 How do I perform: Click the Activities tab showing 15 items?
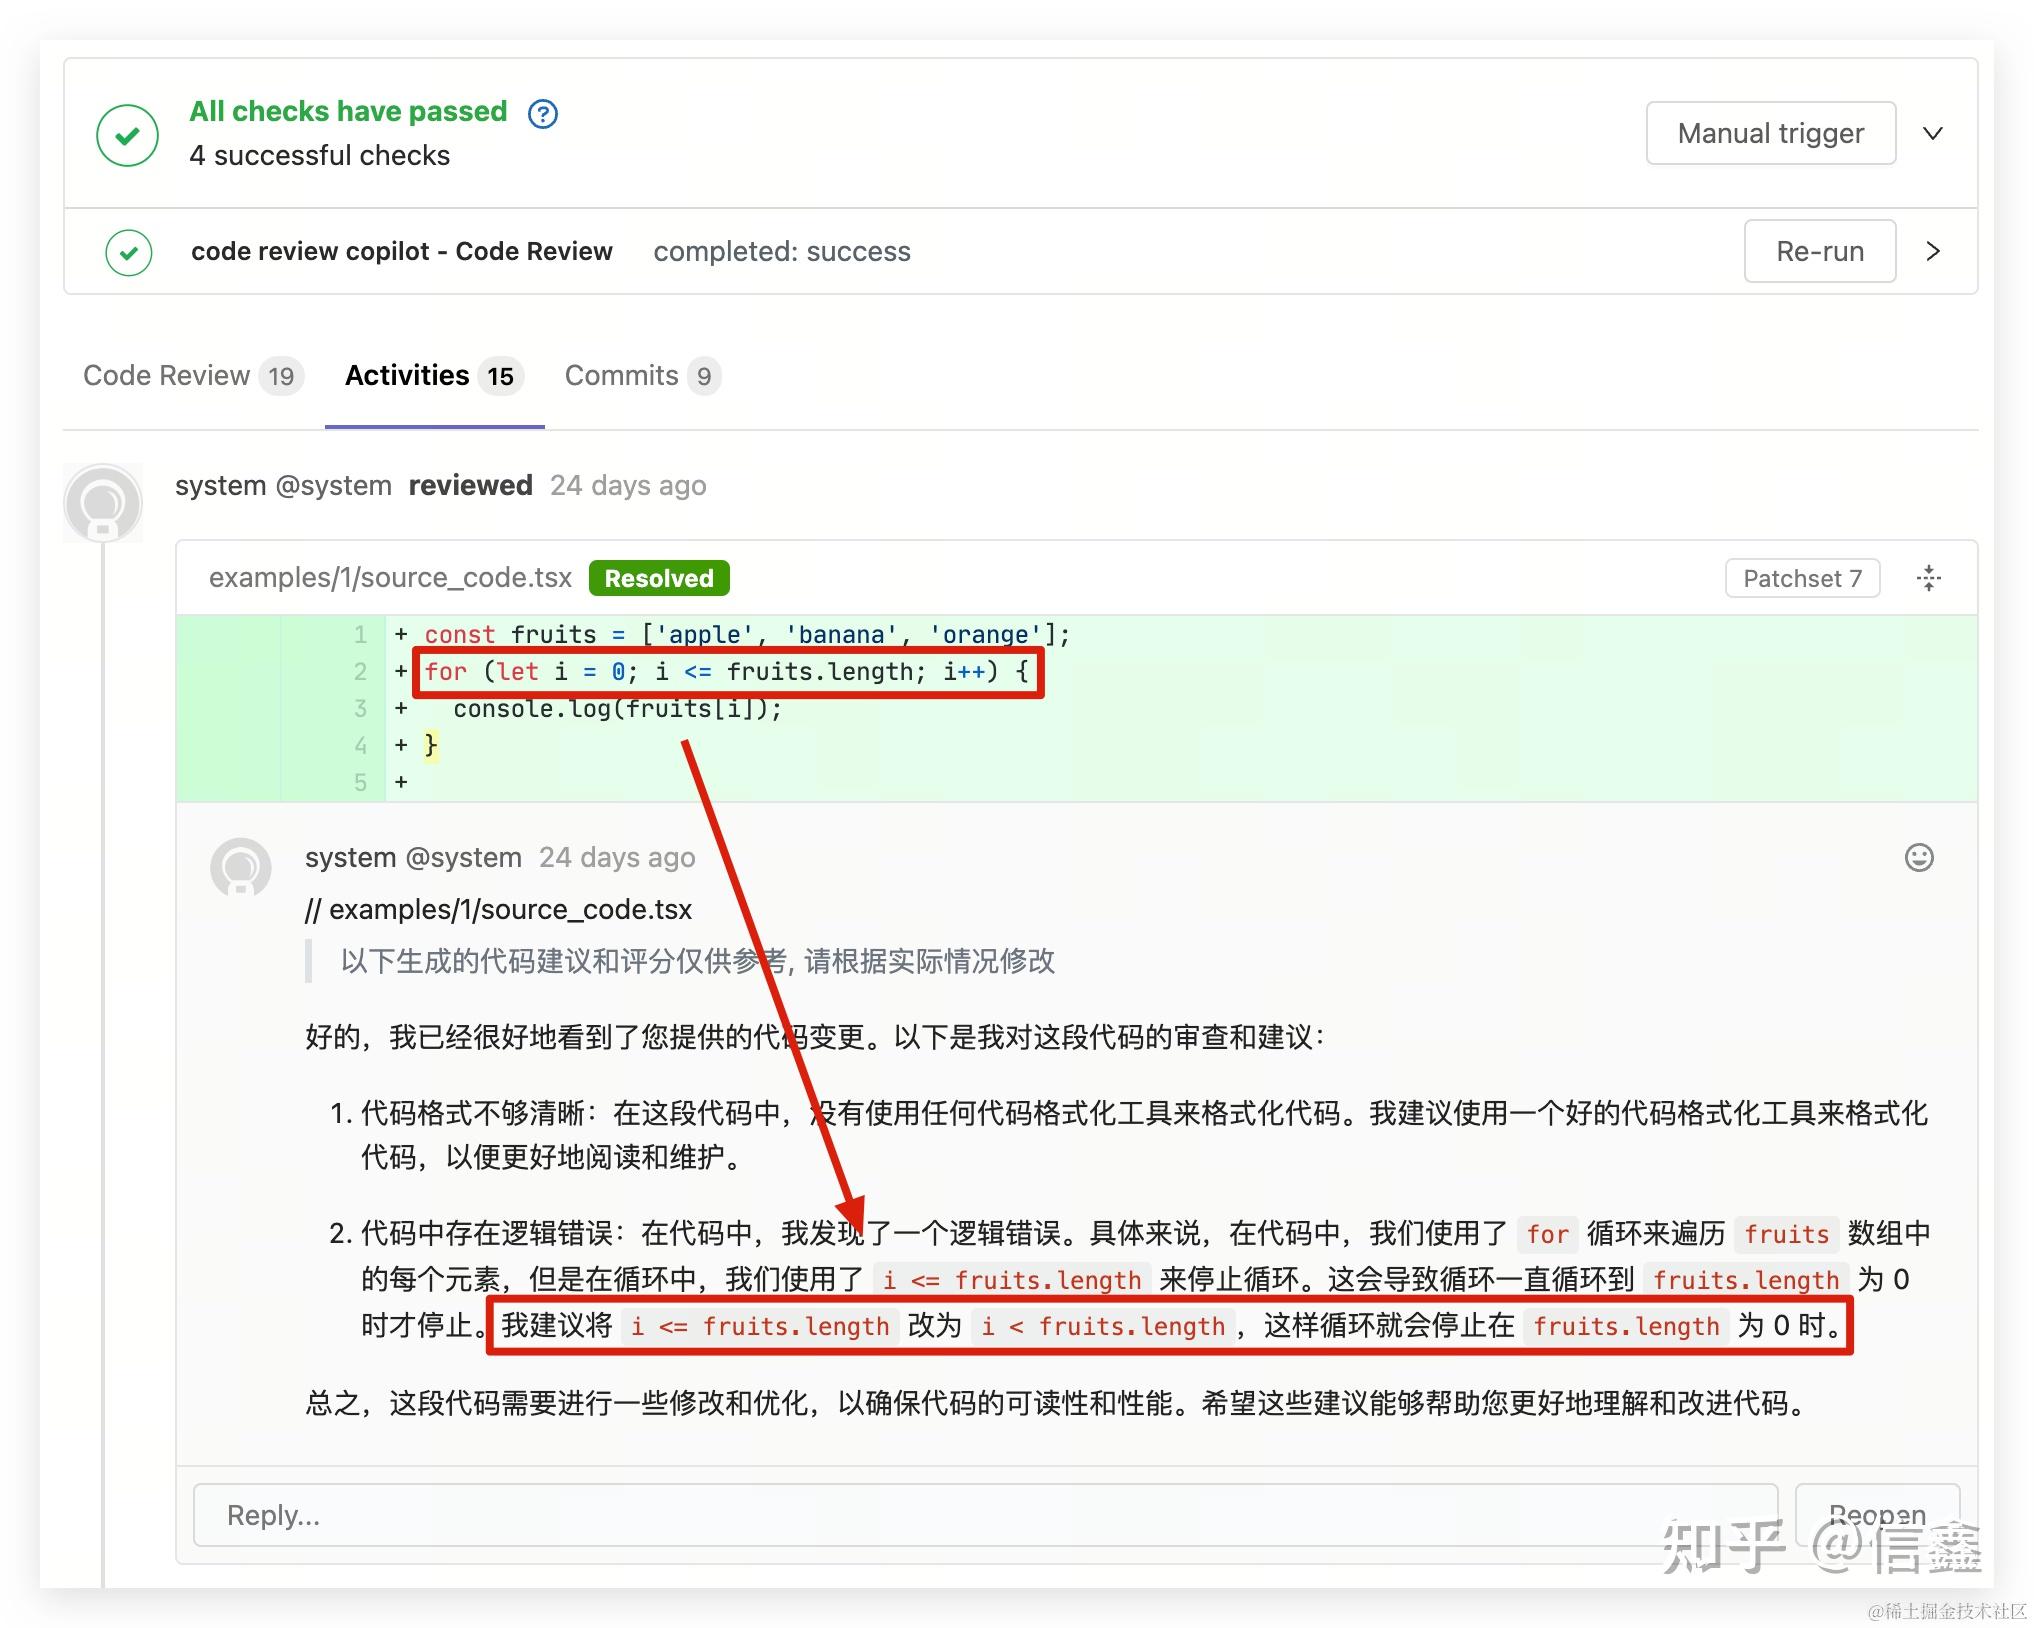pos(432,375)
